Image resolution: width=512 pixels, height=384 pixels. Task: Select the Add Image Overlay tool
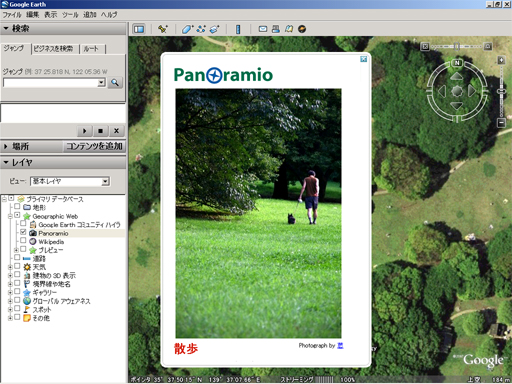click(x=214, y=29)
